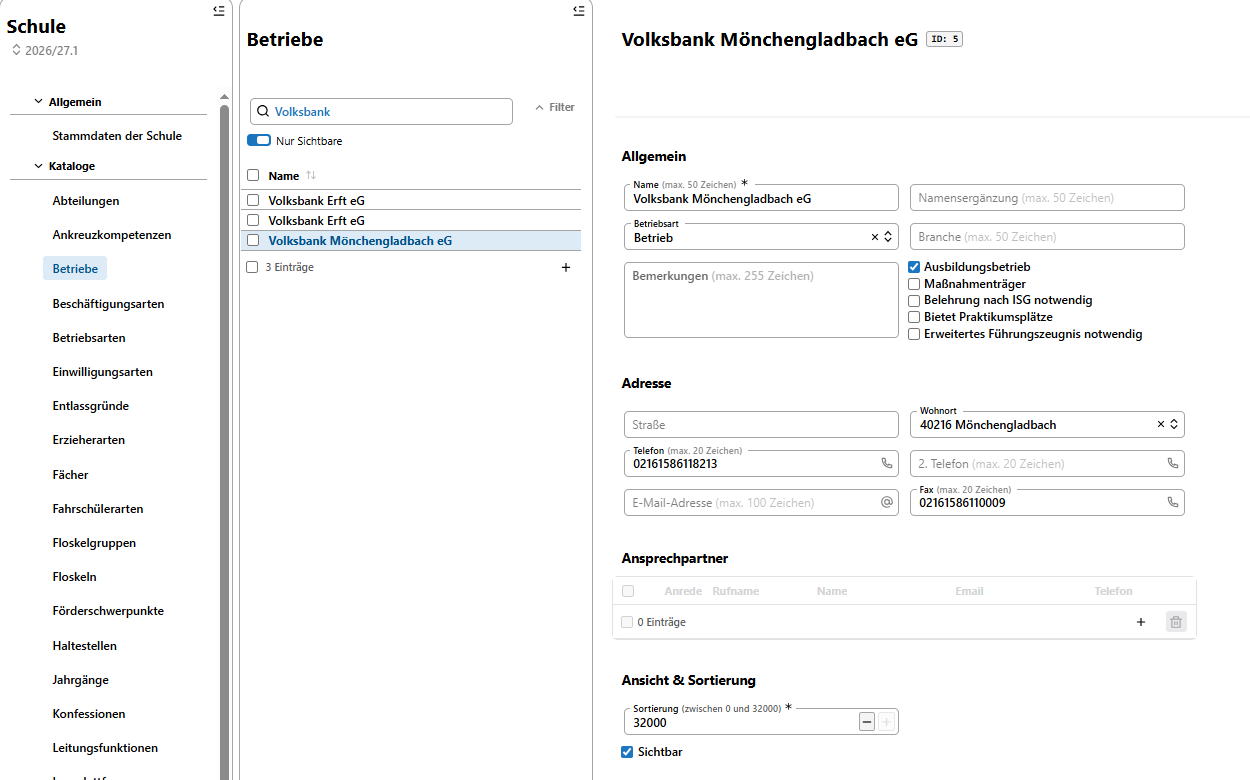The image size is (1250, 780).
Task: Collapse the Allgemein section
Action: (x=38, y=102)
